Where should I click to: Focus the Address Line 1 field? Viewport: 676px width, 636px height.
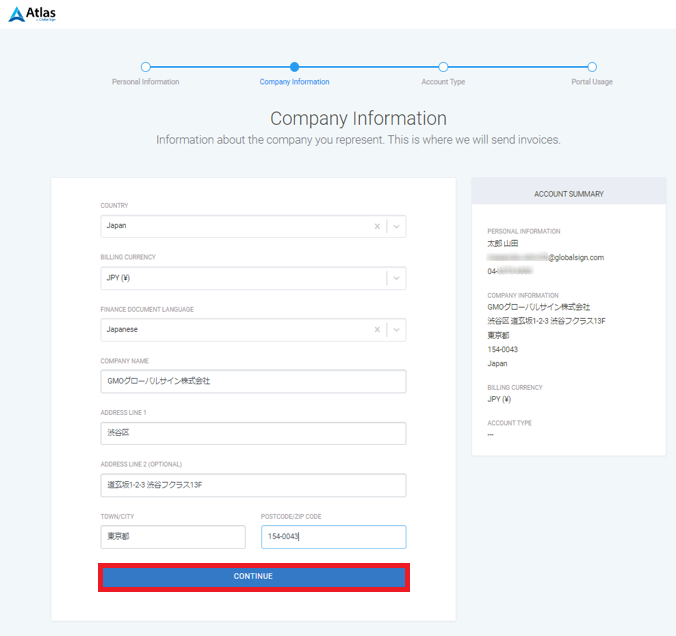click(x=253, y=433)
